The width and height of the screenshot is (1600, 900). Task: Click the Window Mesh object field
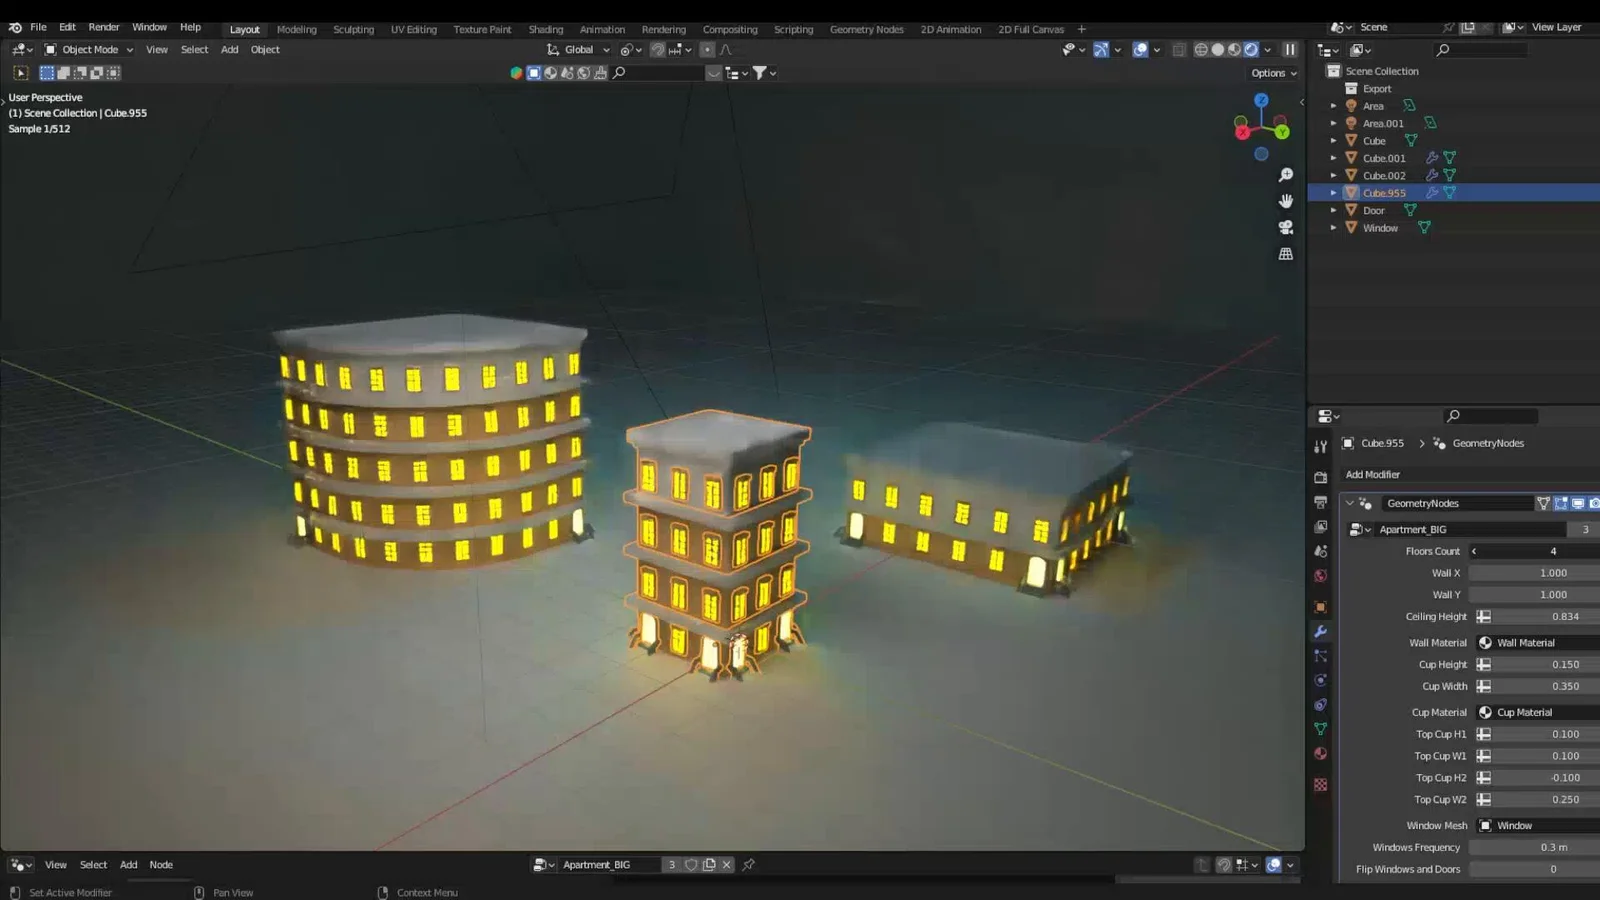coord(1538,826)
